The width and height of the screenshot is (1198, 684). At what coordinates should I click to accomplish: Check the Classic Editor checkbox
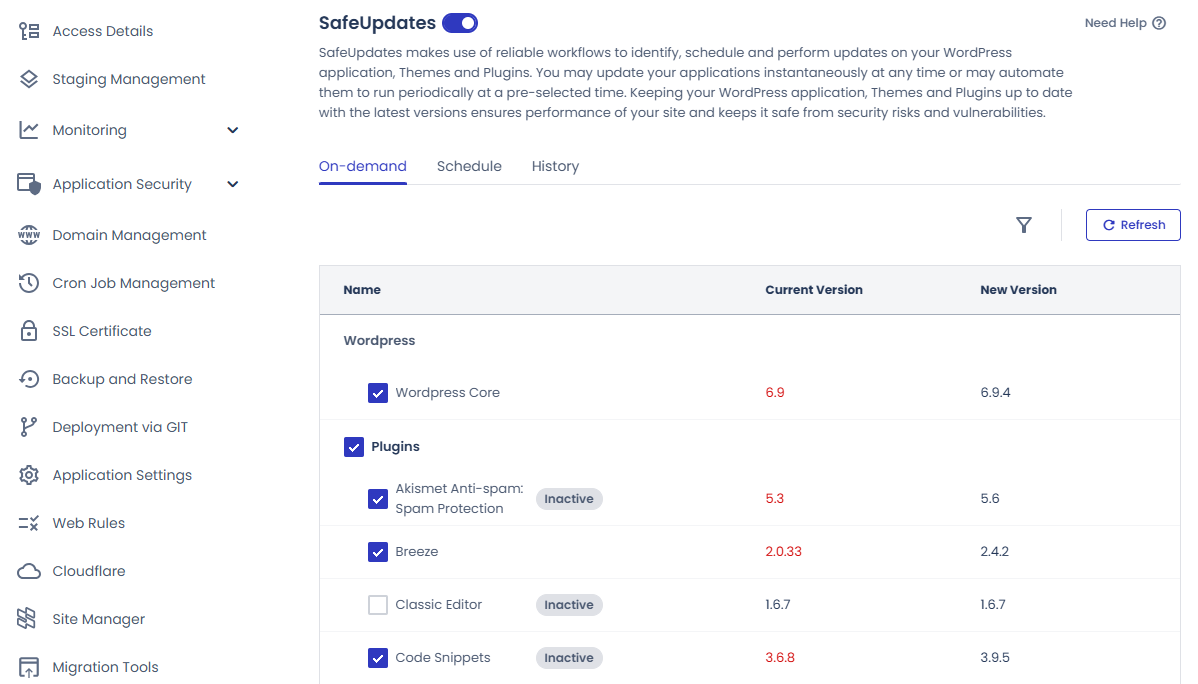click(x=377, y=605)
